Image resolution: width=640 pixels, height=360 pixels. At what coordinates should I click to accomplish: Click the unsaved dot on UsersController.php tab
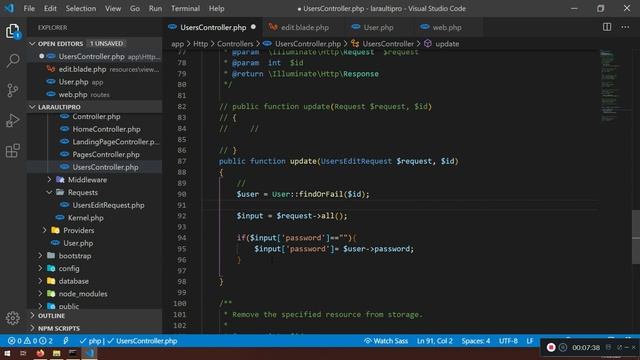click(253, 27)
